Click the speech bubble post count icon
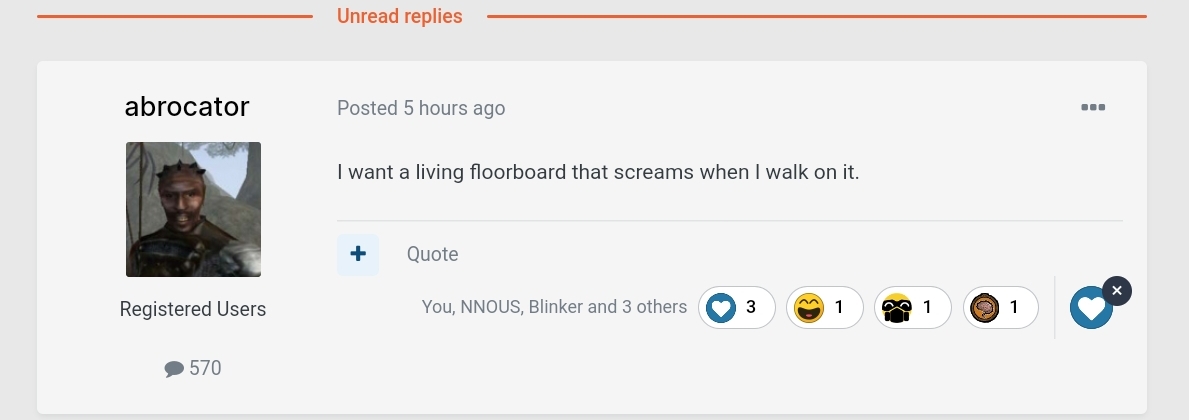This screenshot has width=1189, height=420. 174,369
